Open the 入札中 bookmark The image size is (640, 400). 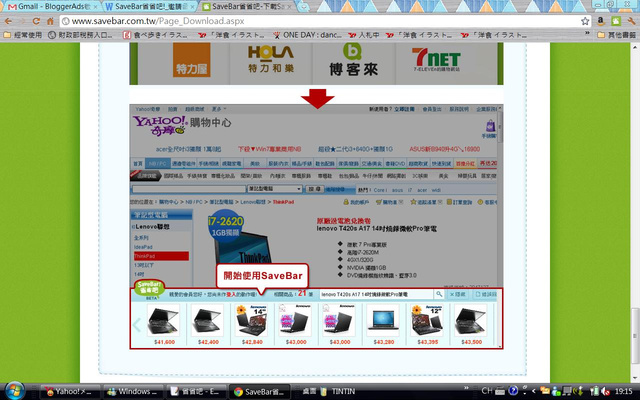pyautogui.click(x=364, y=35)
